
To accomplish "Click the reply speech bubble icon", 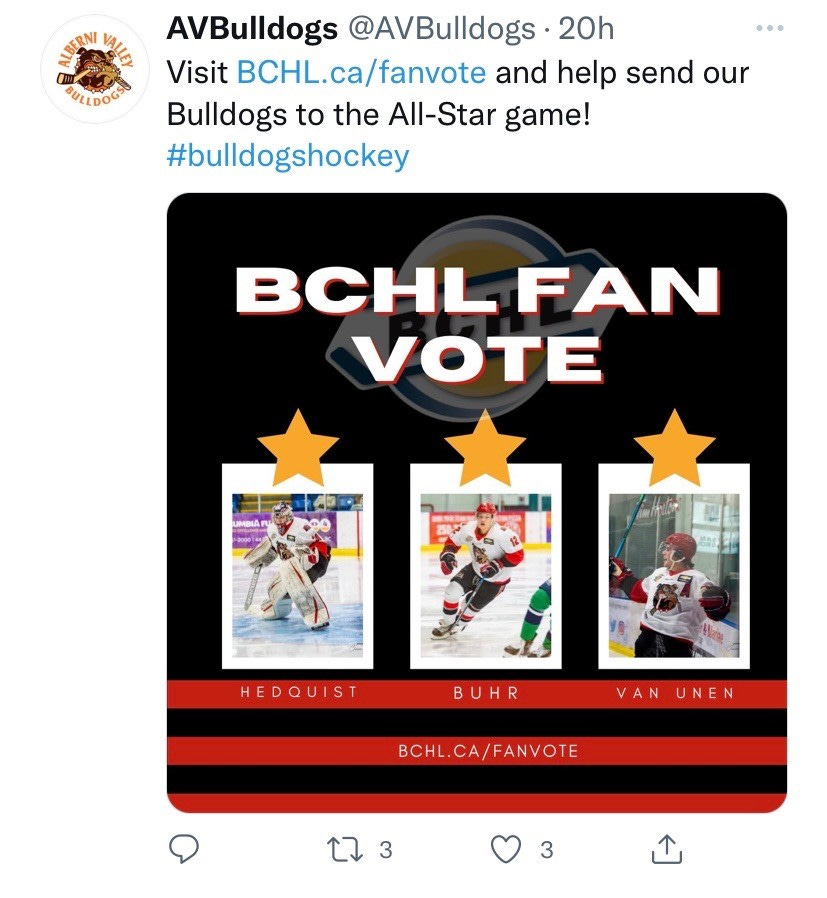I will pos(183,849).
